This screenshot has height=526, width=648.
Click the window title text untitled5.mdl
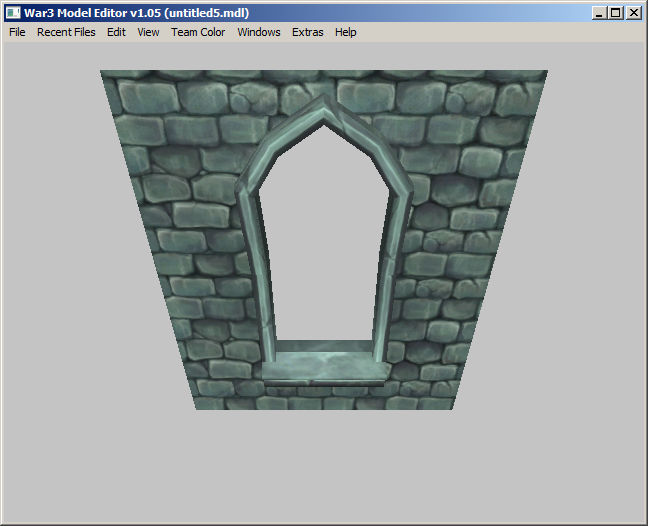click(207, 13)
